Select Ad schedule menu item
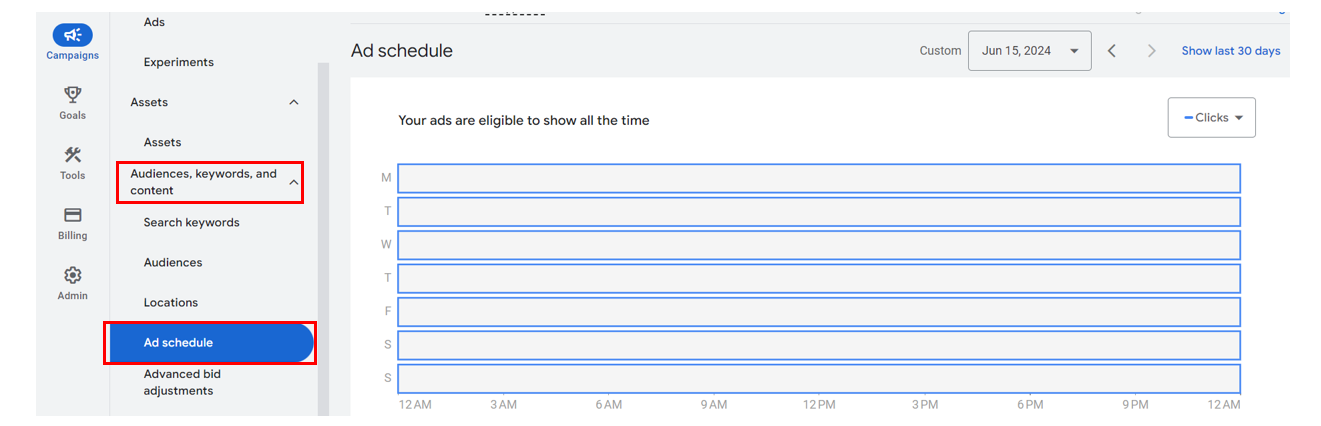The image size is (1321, 426). click(178, 343)
